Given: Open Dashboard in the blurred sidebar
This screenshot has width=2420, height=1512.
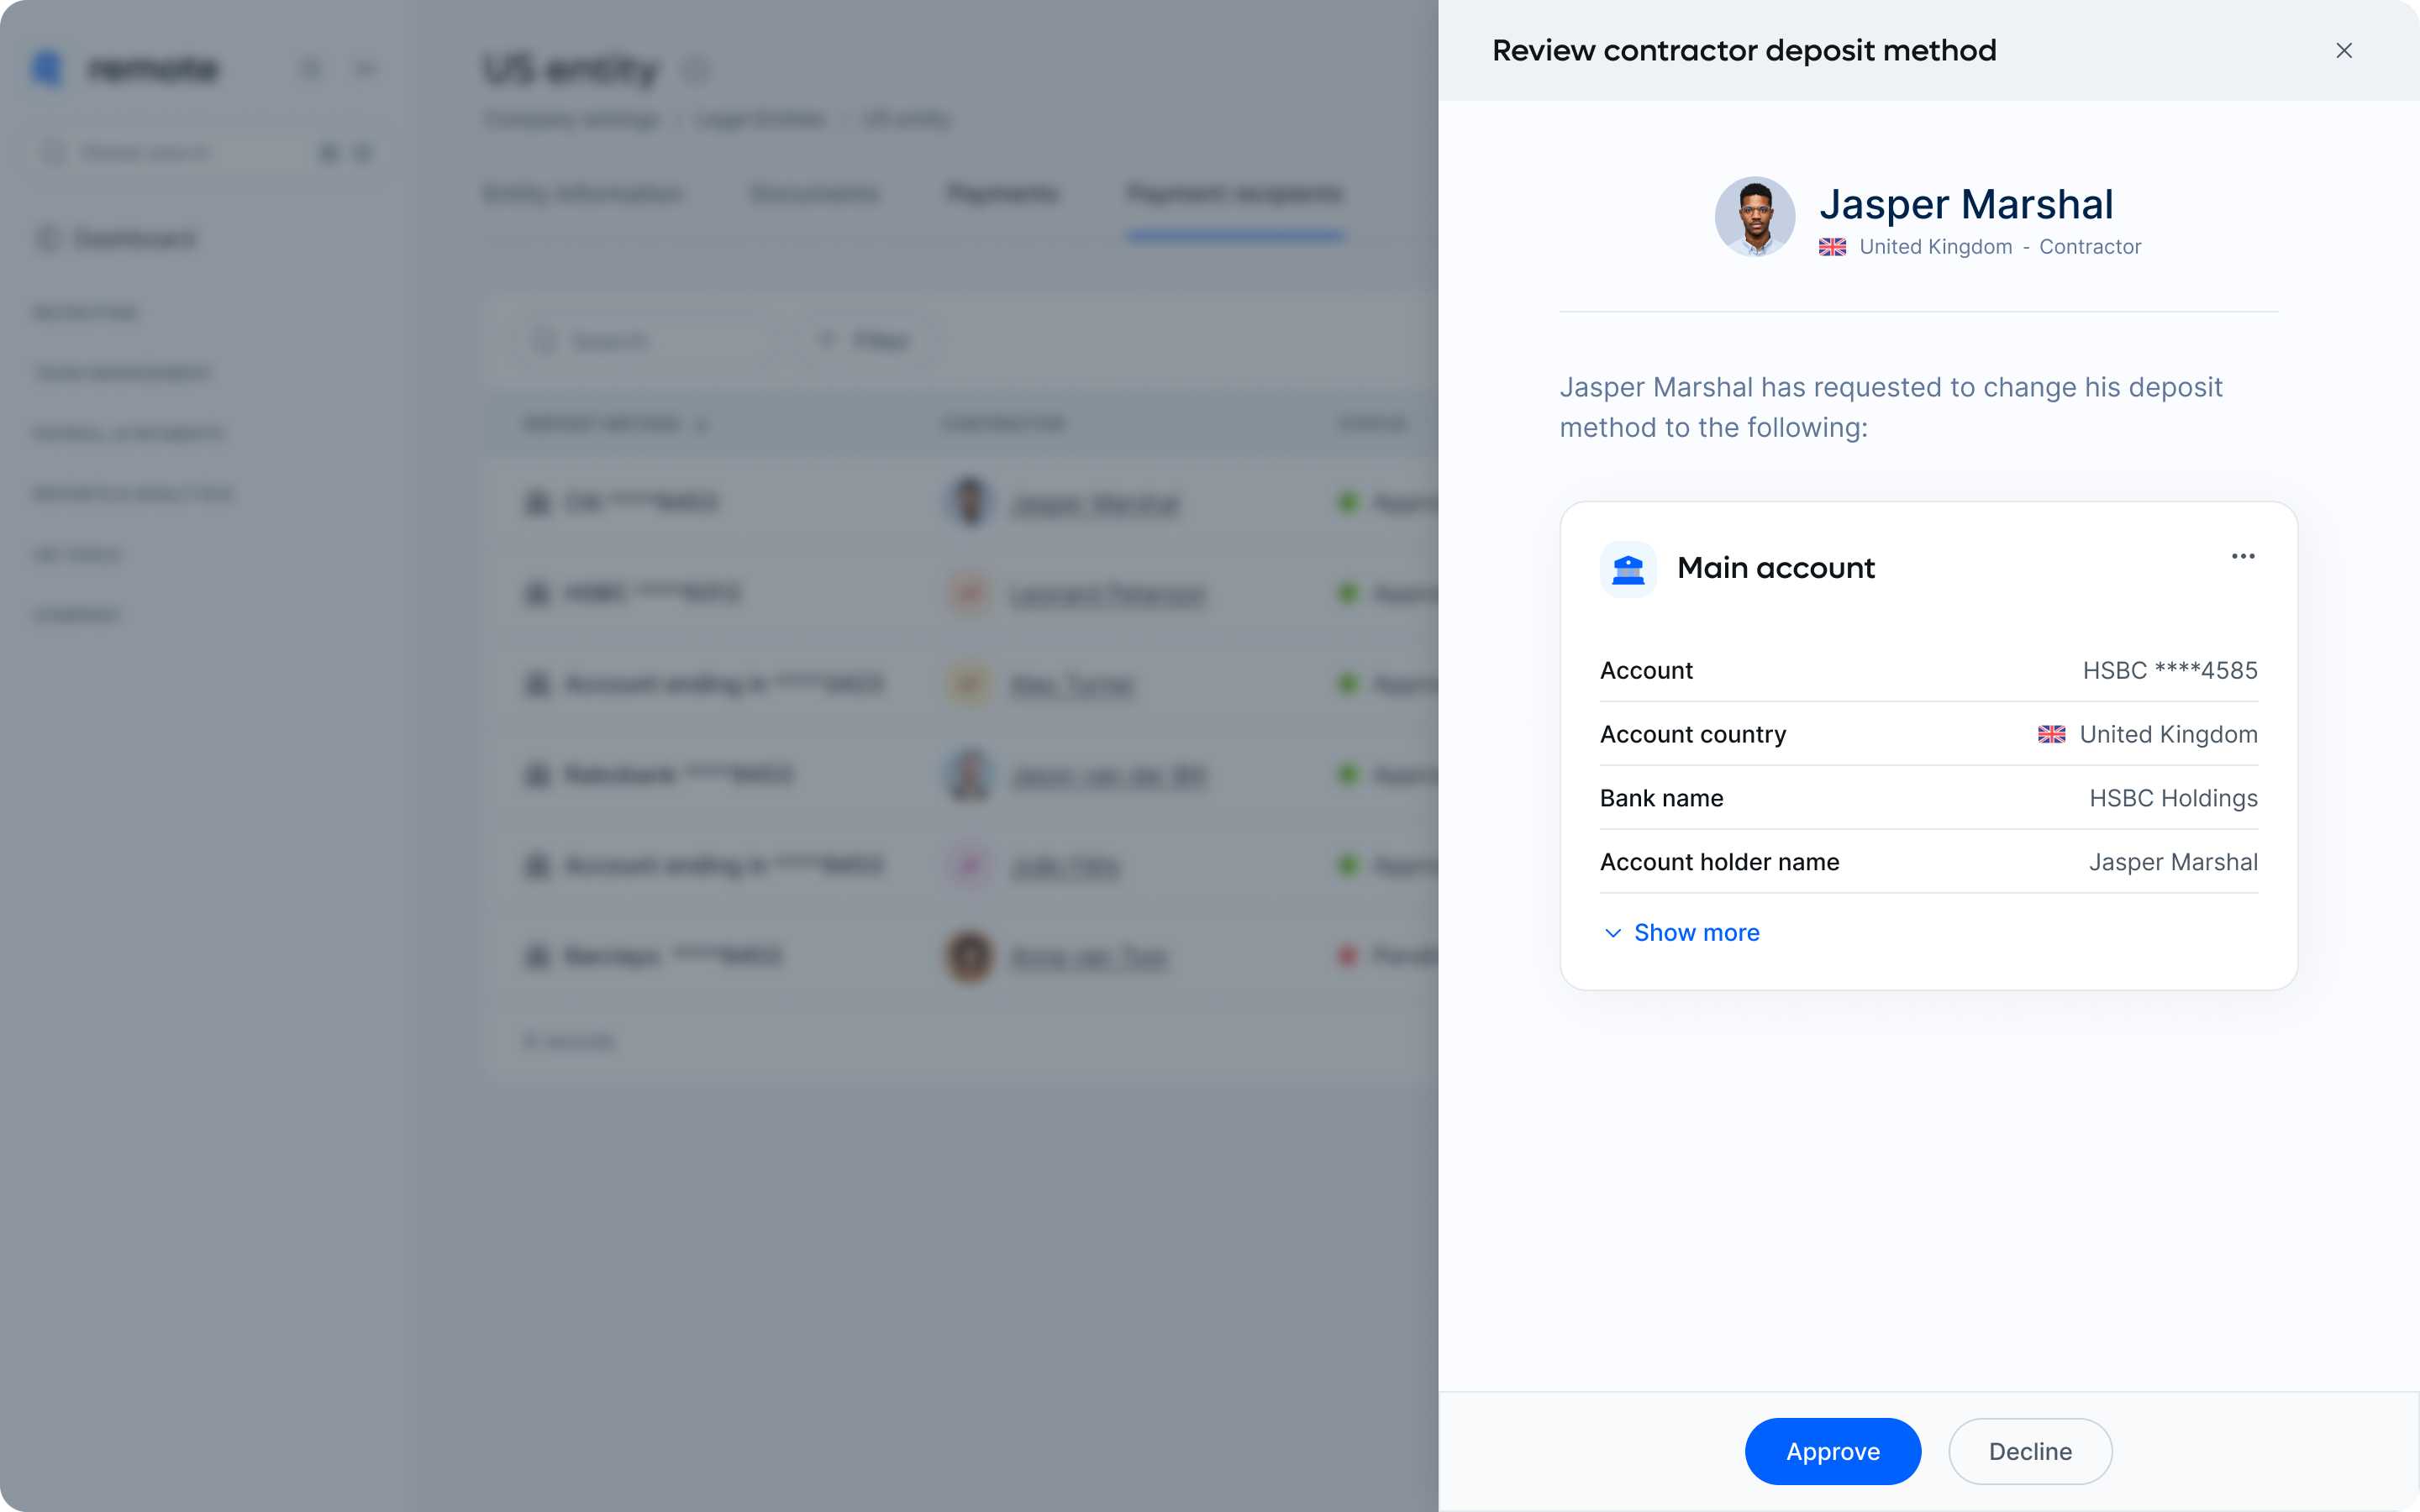Looking at the screenshot, I should 116,239.
